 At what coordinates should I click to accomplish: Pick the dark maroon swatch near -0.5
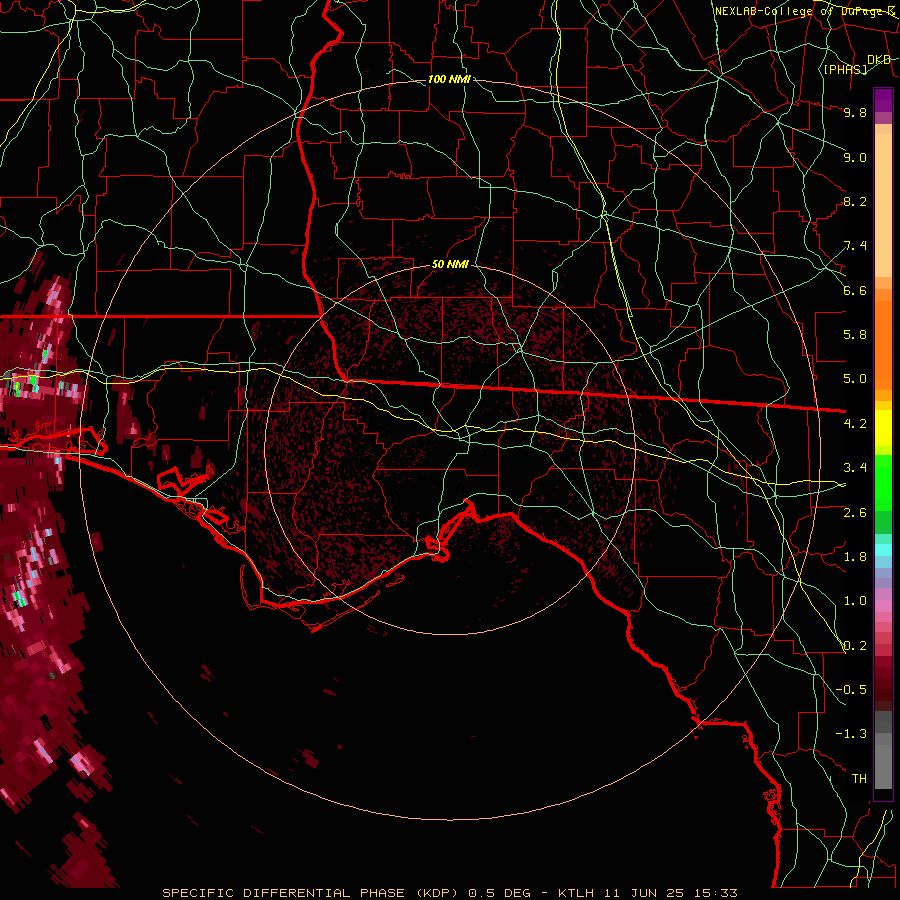pos(883,690)
